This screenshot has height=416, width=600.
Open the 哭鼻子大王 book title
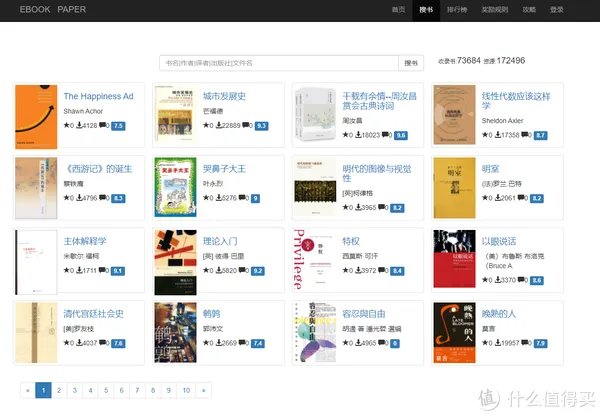click(x=224, y=169)
